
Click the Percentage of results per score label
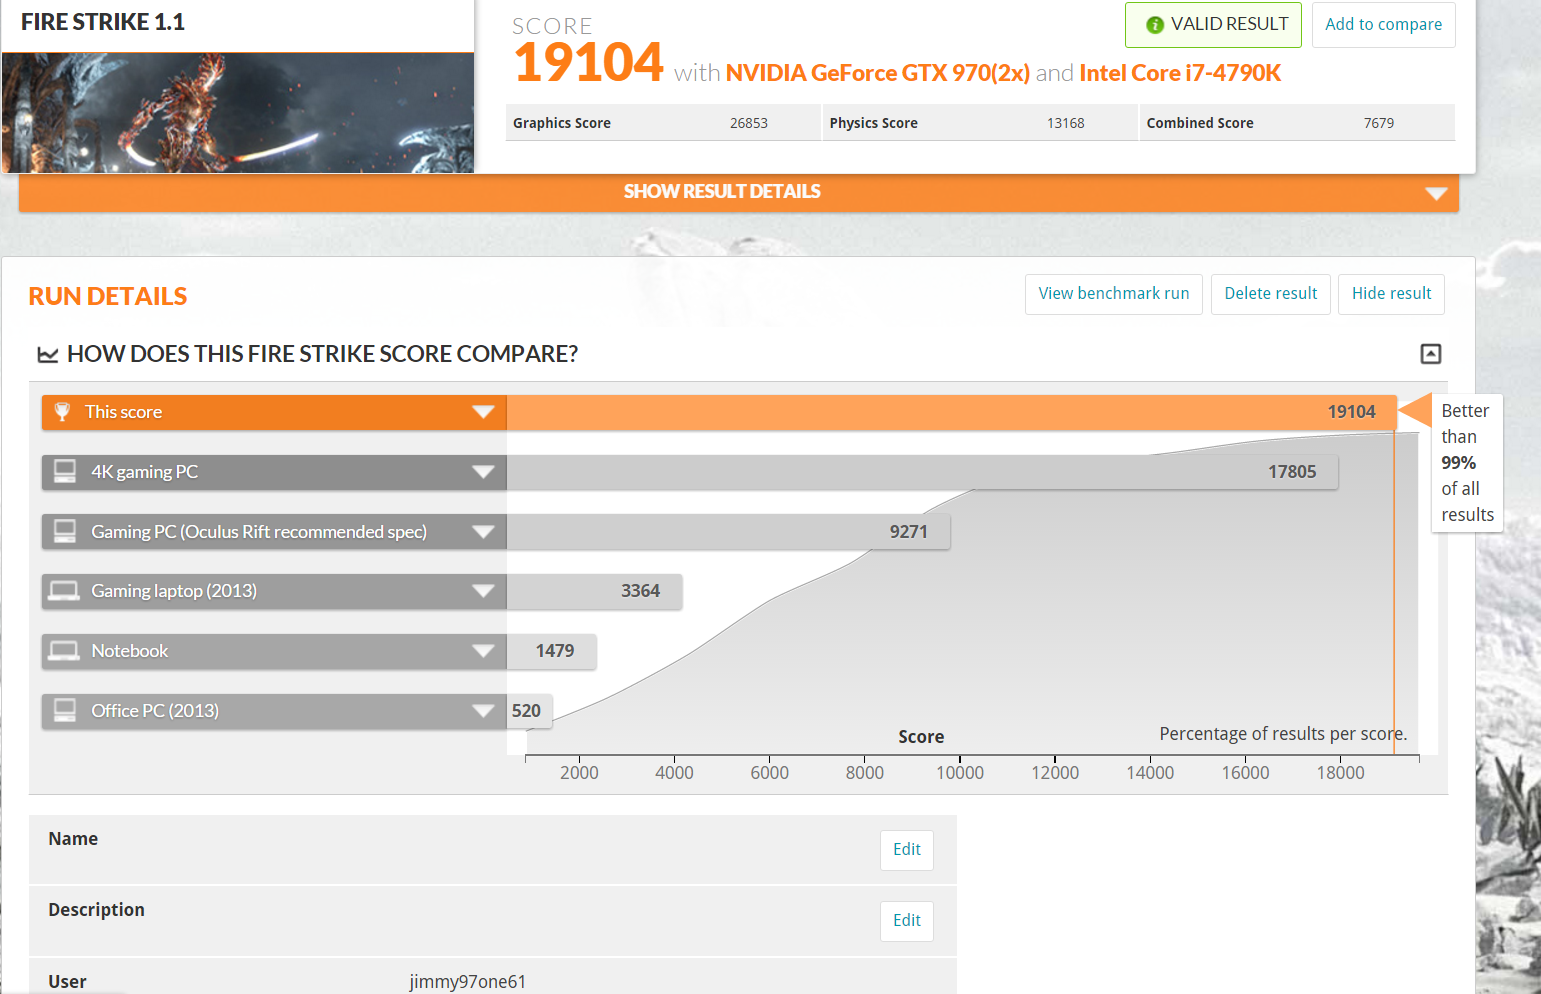click(x=1283, y=734)
